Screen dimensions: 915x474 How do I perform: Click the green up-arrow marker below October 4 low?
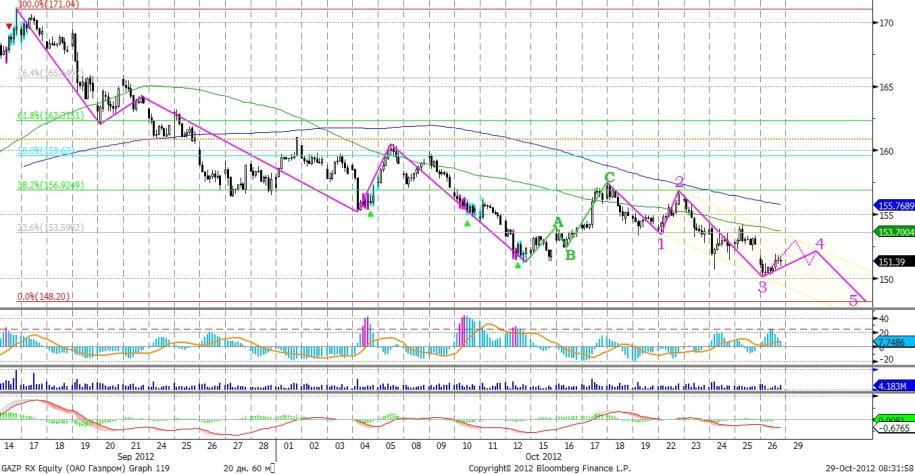coord(370,213)
